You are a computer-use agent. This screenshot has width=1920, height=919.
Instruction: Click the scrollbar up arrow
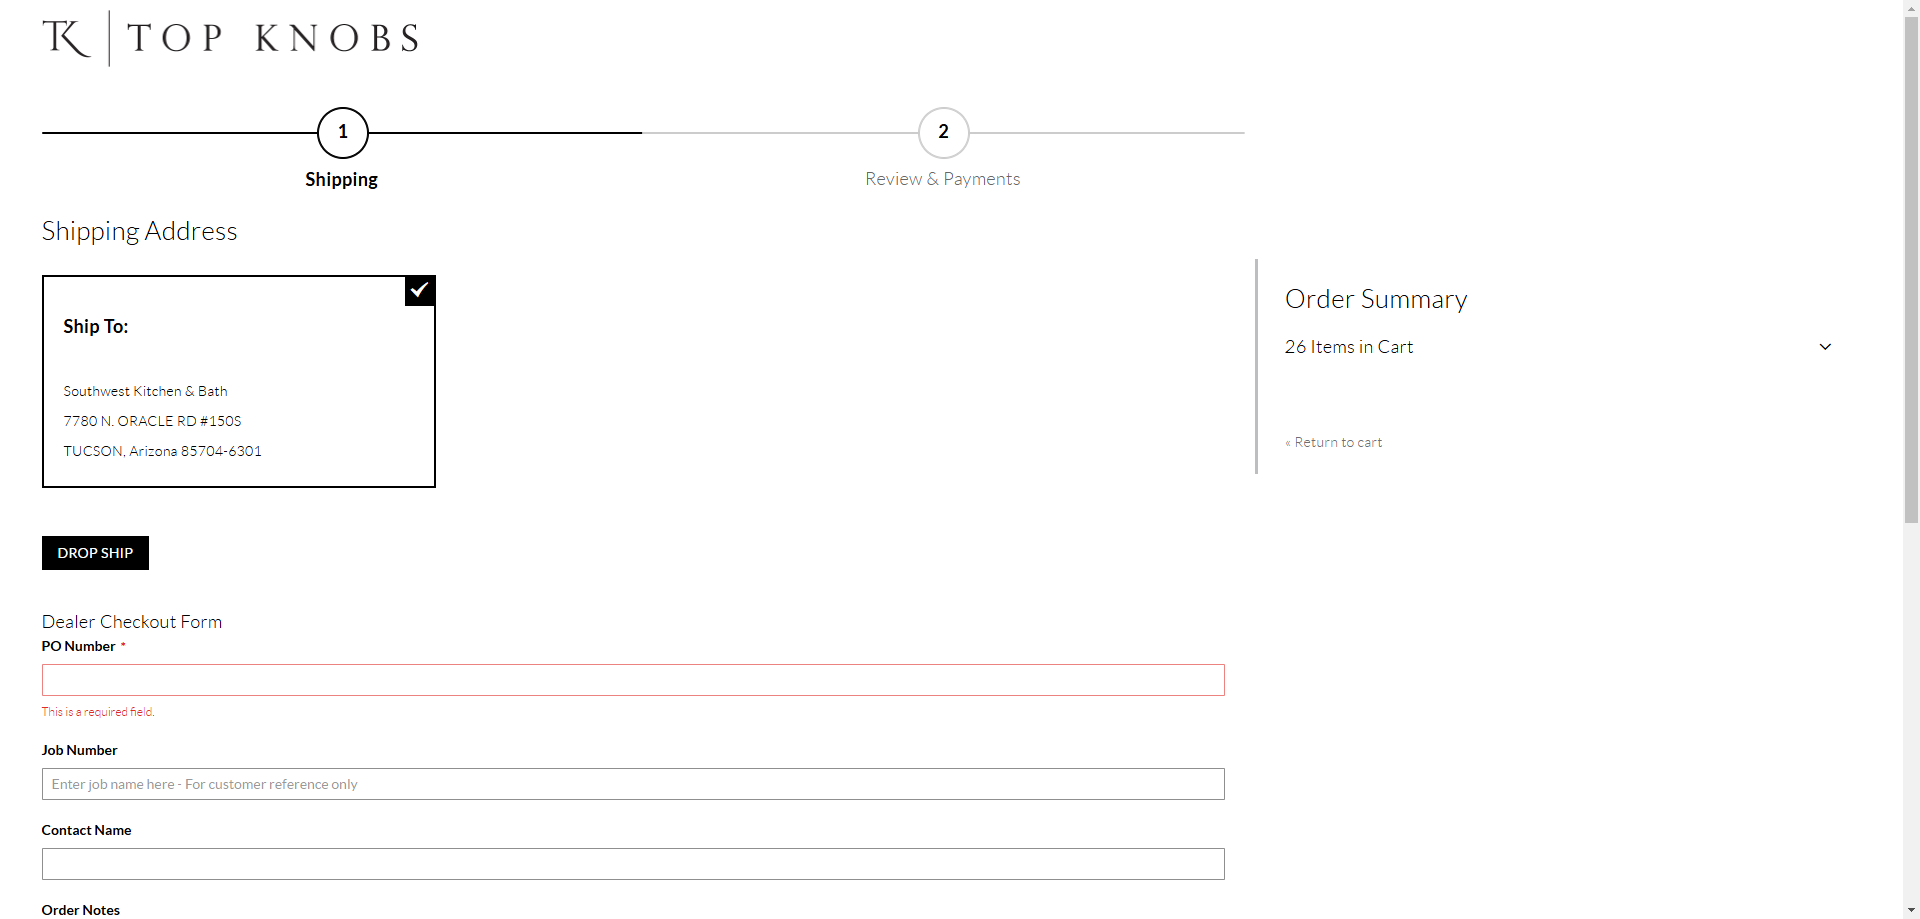click(1911, 8)
